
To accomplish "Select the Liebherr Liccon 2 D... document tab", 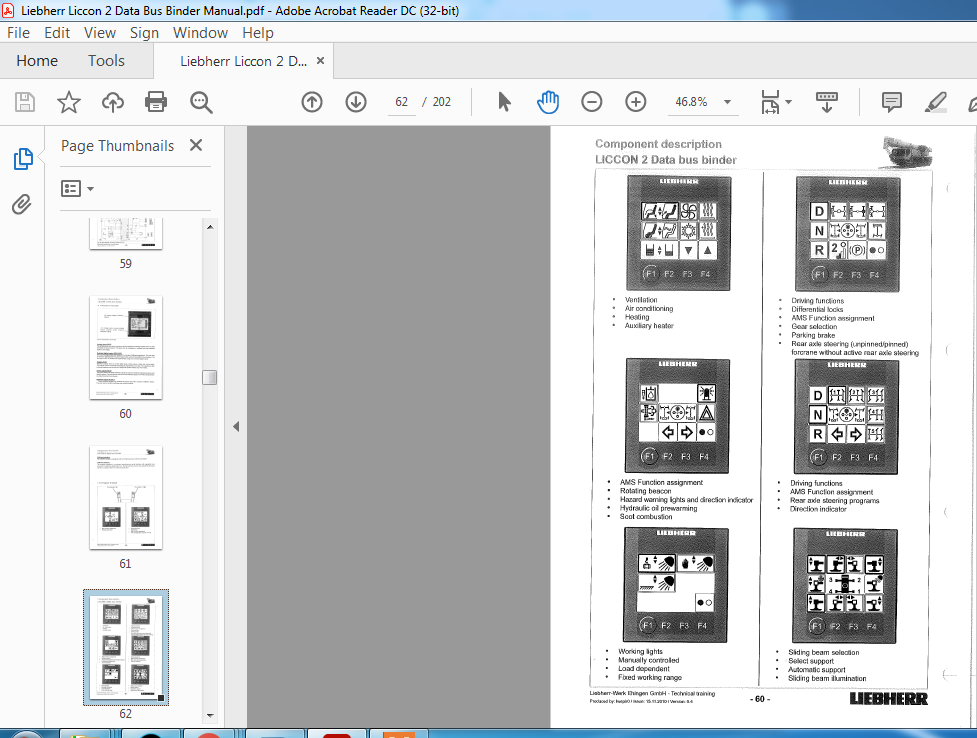I will coord(244,61).
